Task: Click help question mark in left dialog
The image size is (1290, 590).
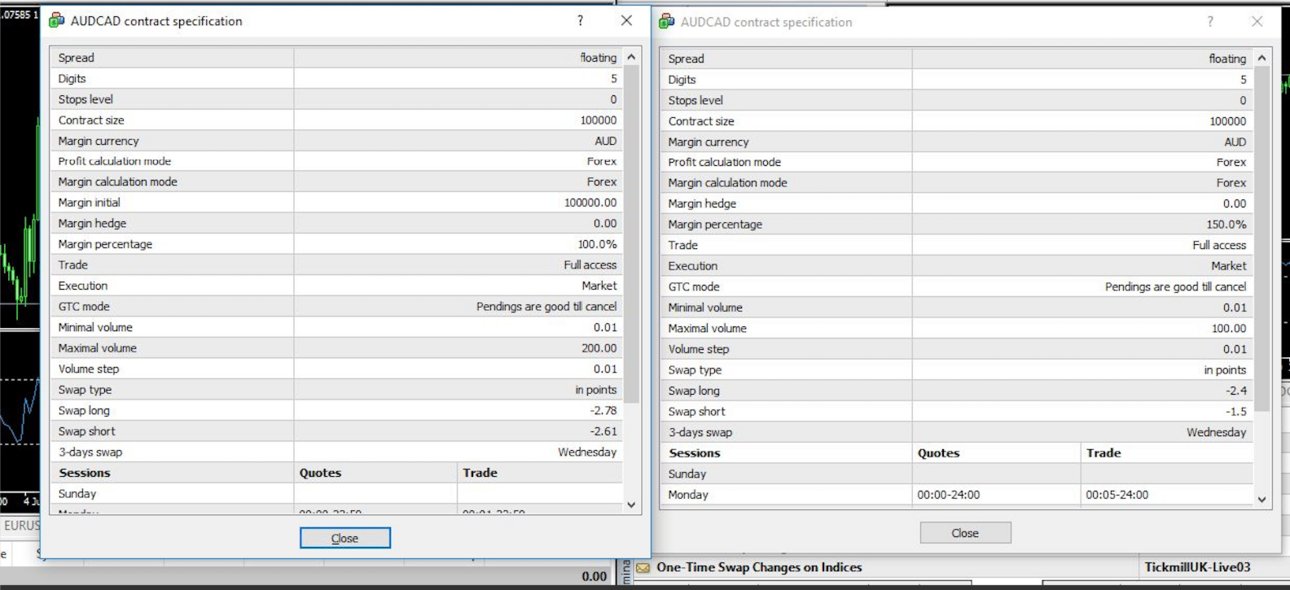Action: [x=580, y=21]
